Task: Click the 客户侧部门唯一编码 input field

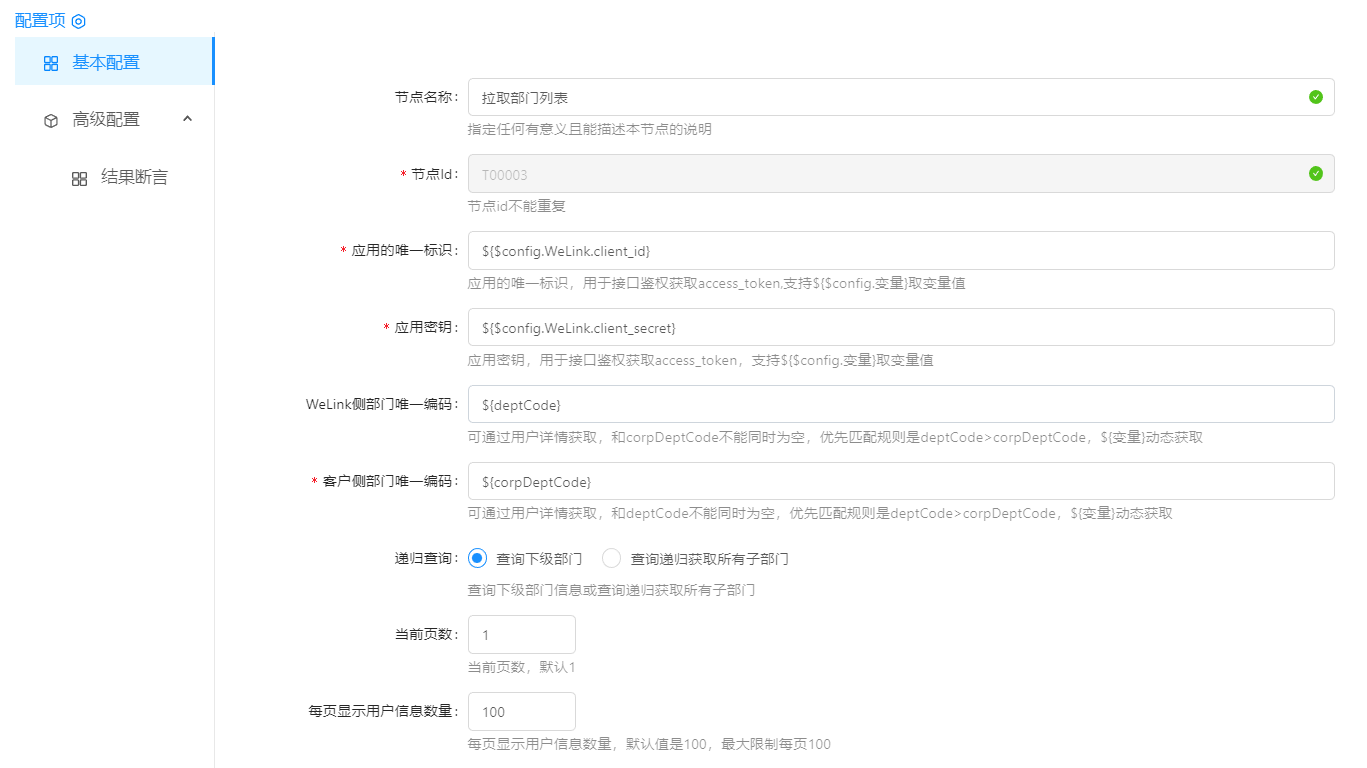Action: pyautogui.click(x=900, y=482)
